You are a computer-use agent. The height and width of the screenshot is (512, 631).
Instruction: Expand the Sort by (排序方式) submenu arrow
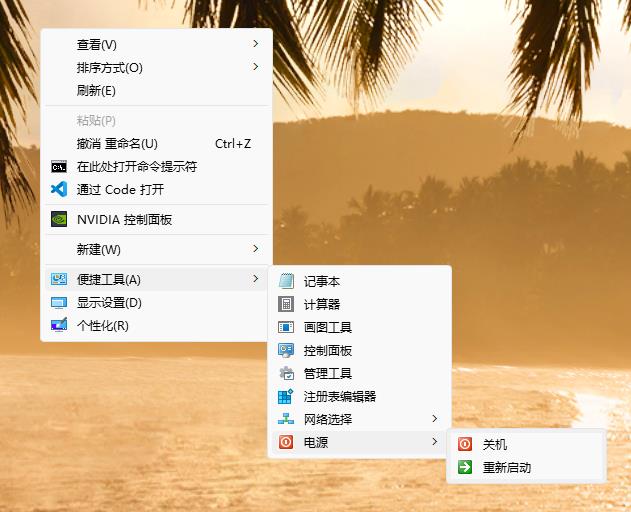[256, 67]
